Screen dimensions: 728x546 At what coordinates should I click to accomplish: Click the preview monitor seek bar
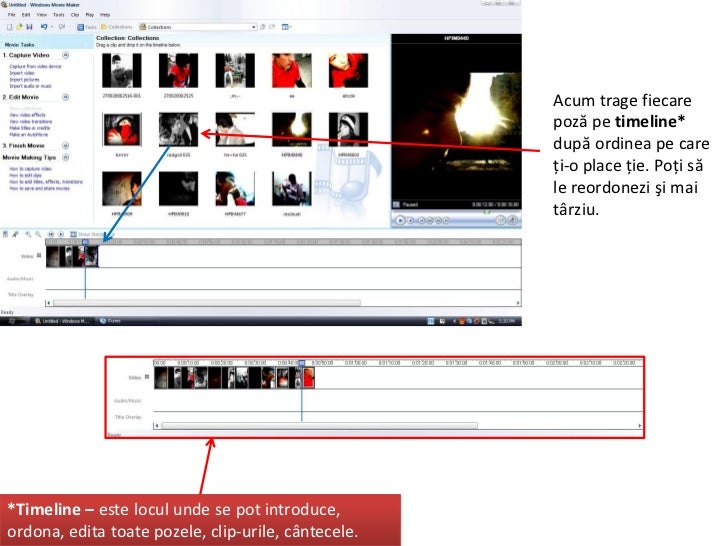456,212
